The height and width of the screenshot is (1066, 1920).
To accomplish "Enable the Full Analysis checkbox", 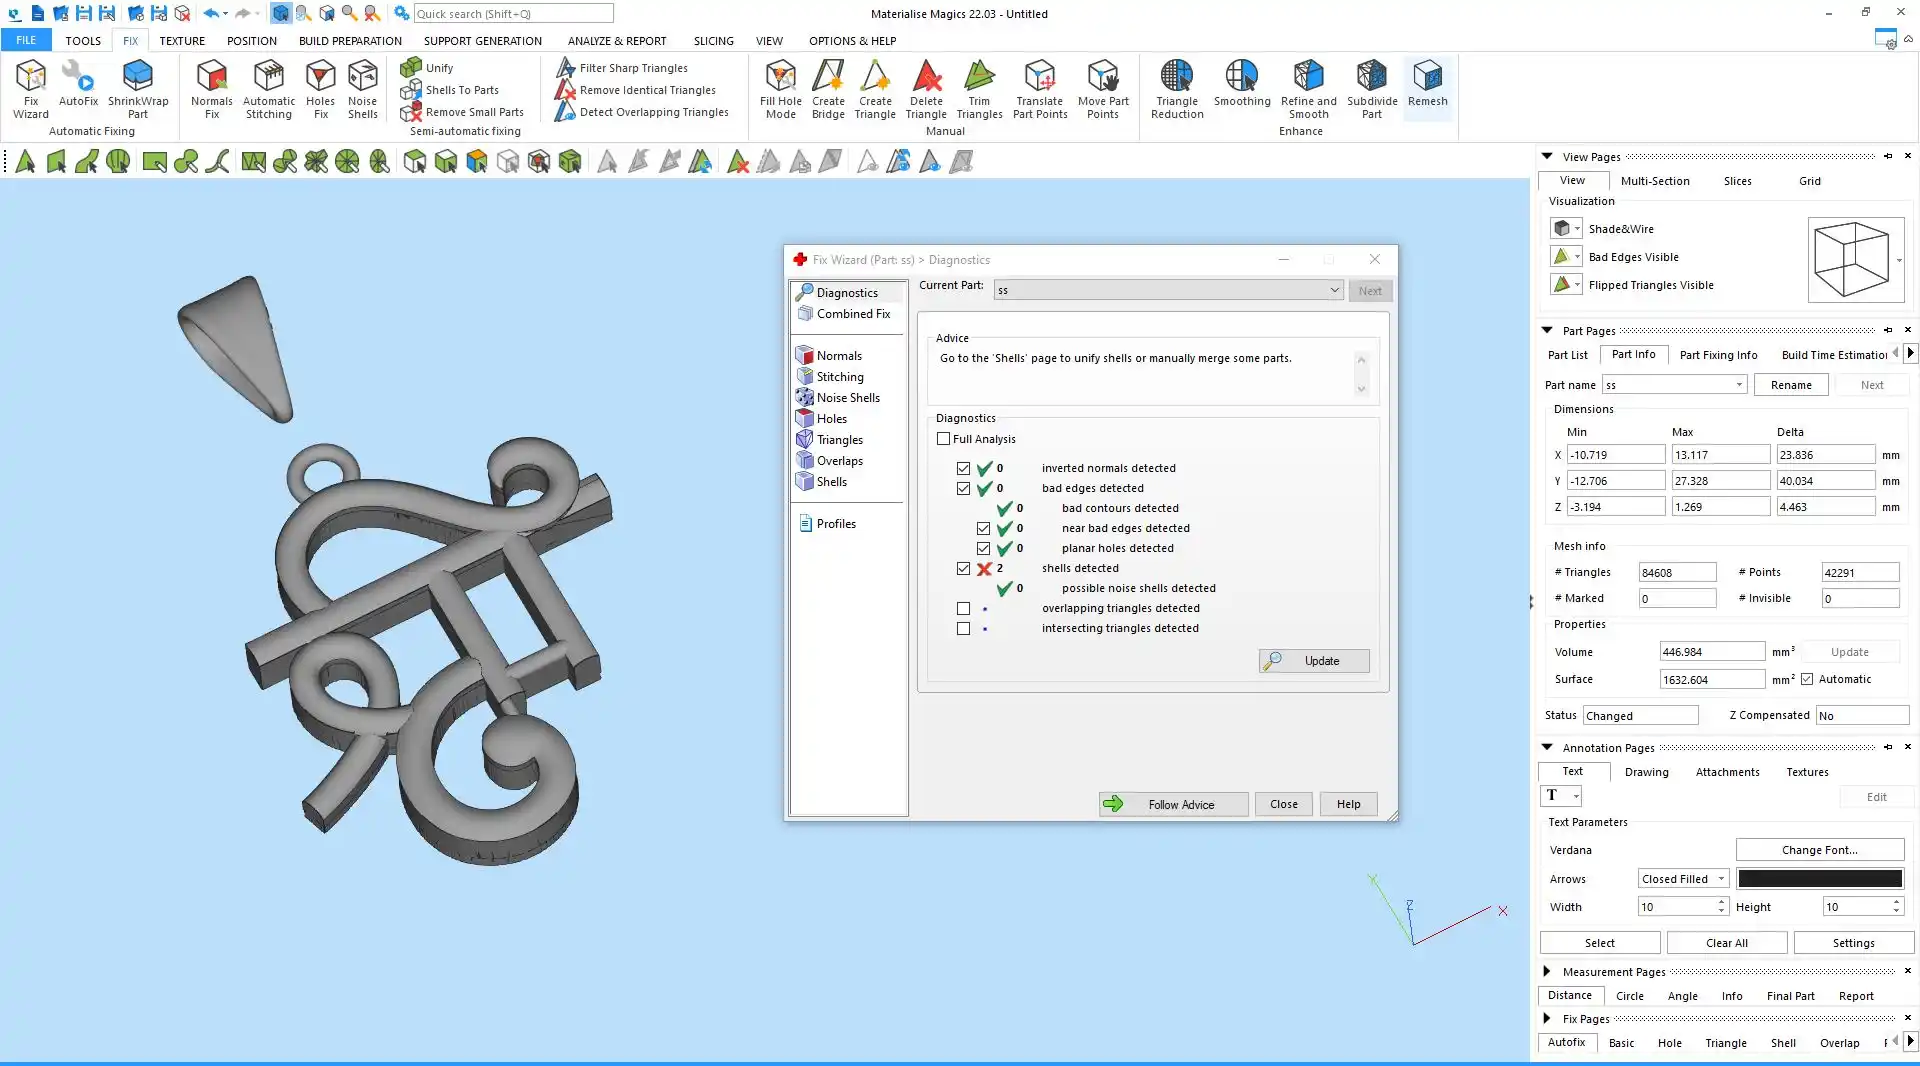I will 943,439.
